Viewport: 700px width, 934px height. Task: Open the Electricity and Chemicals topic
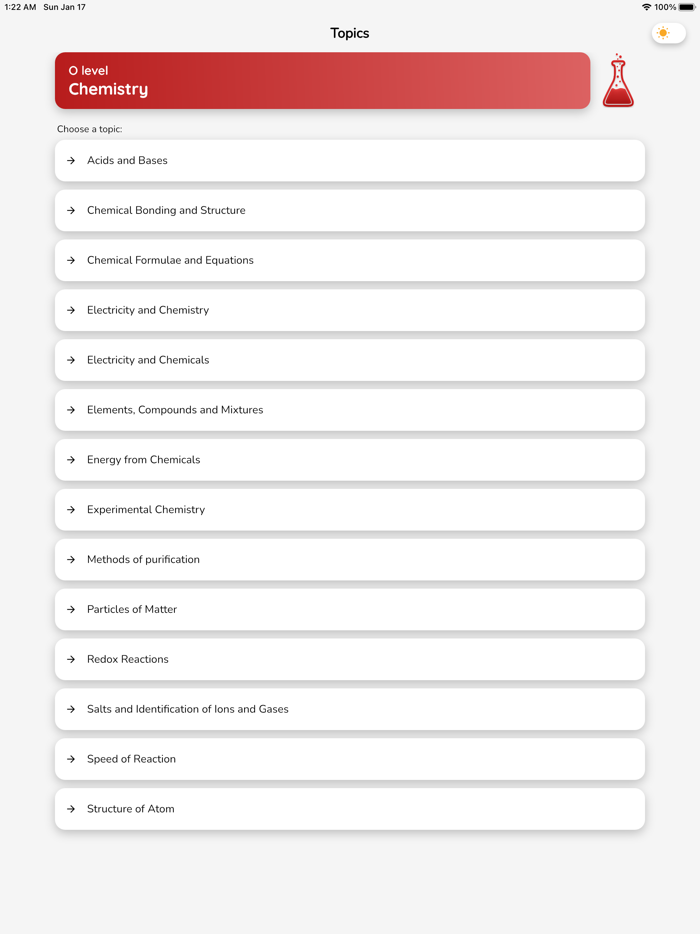pos(350,360)
